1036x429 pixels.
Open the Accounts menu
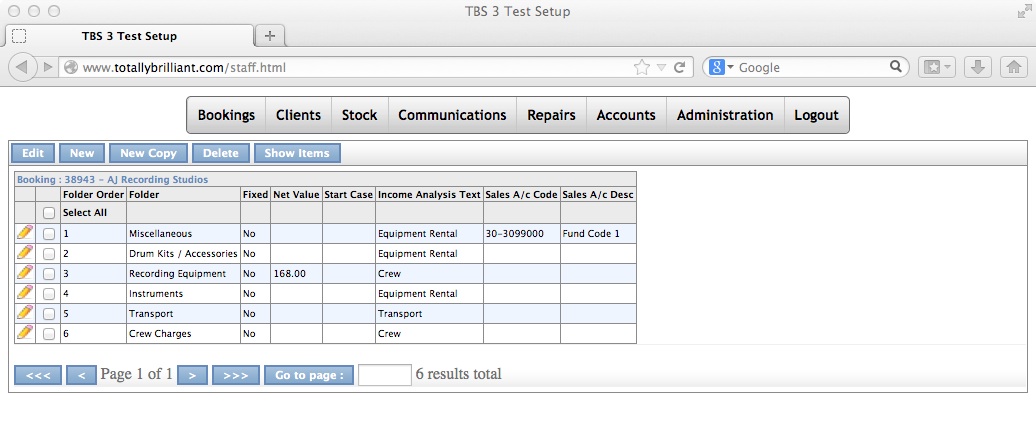click(626, 115)
